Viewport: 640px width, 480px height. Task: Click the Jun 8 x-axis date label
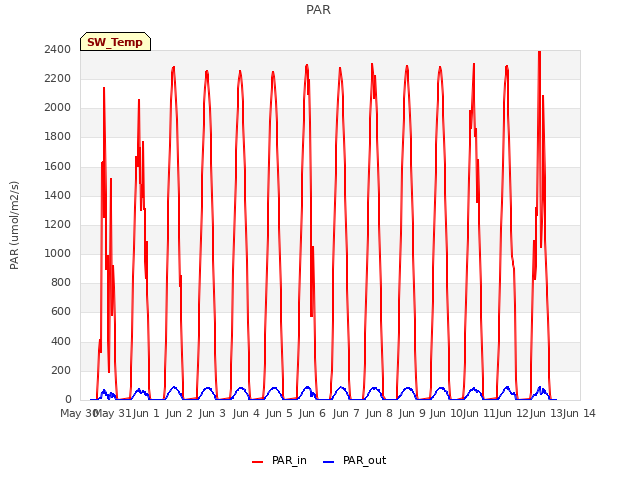(x=379, y=413)
